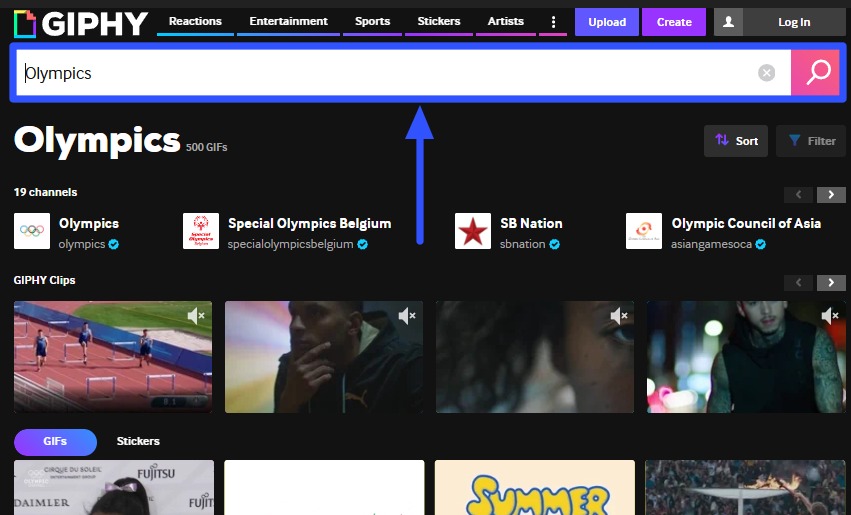
Task: Switch to the Stickers tab
Action: click(x=138, y=441)
